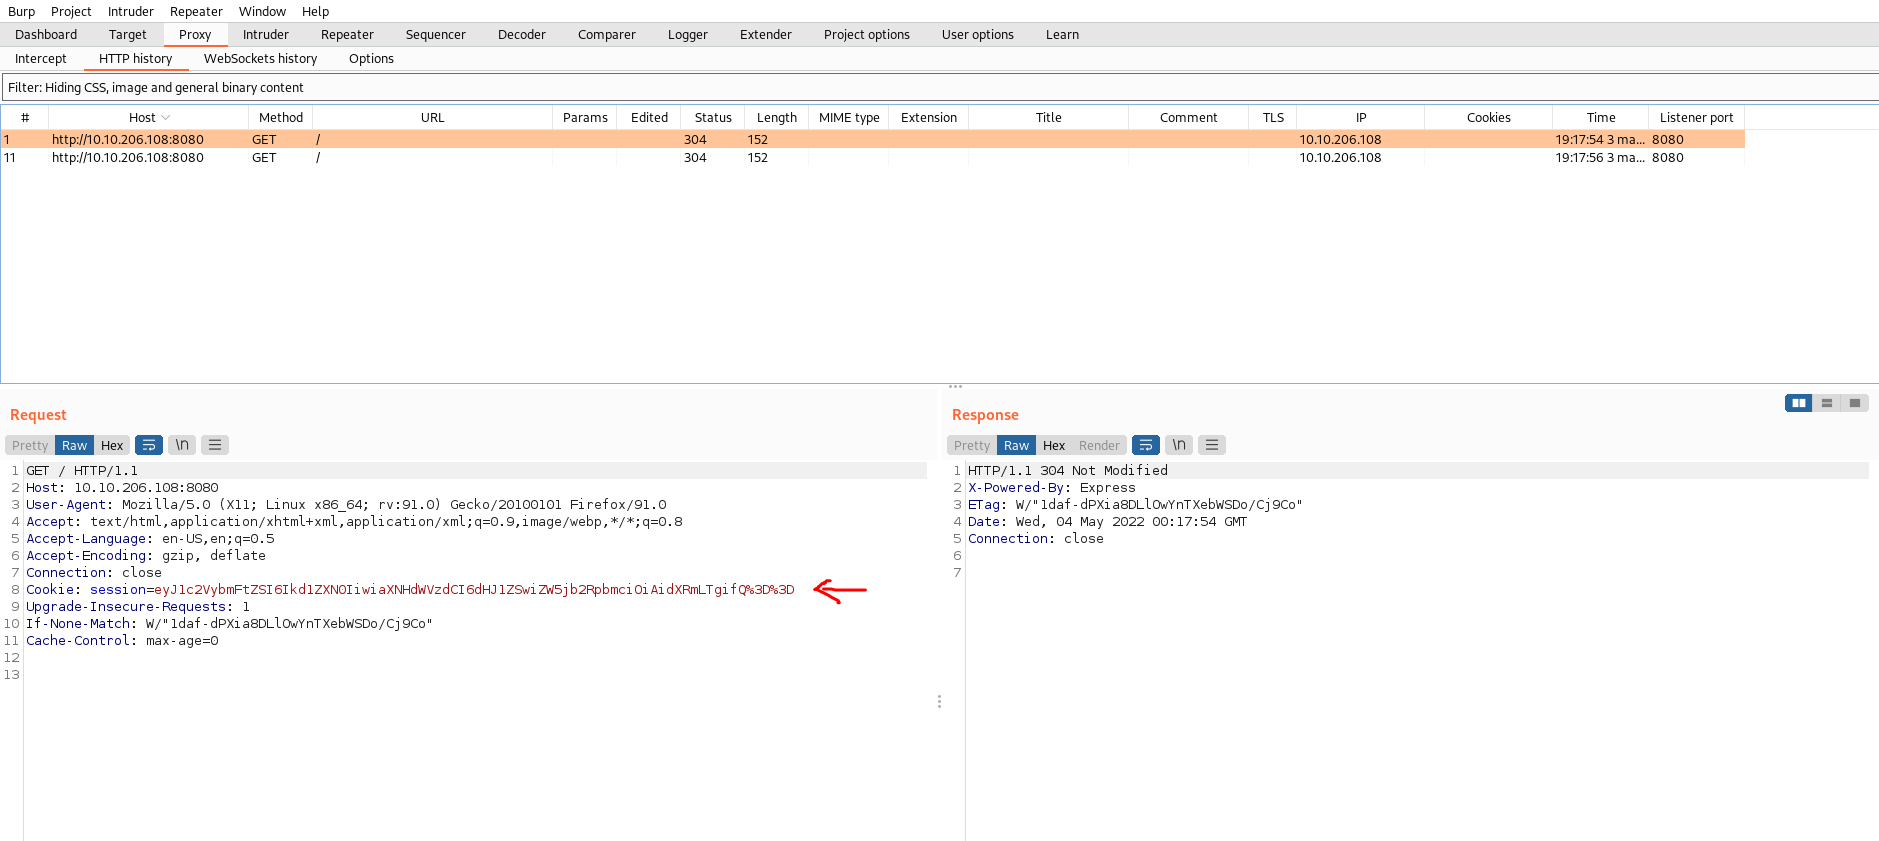Open the Burp menu
This screenshot has width=1879, height=841.
tap(21, 11)
